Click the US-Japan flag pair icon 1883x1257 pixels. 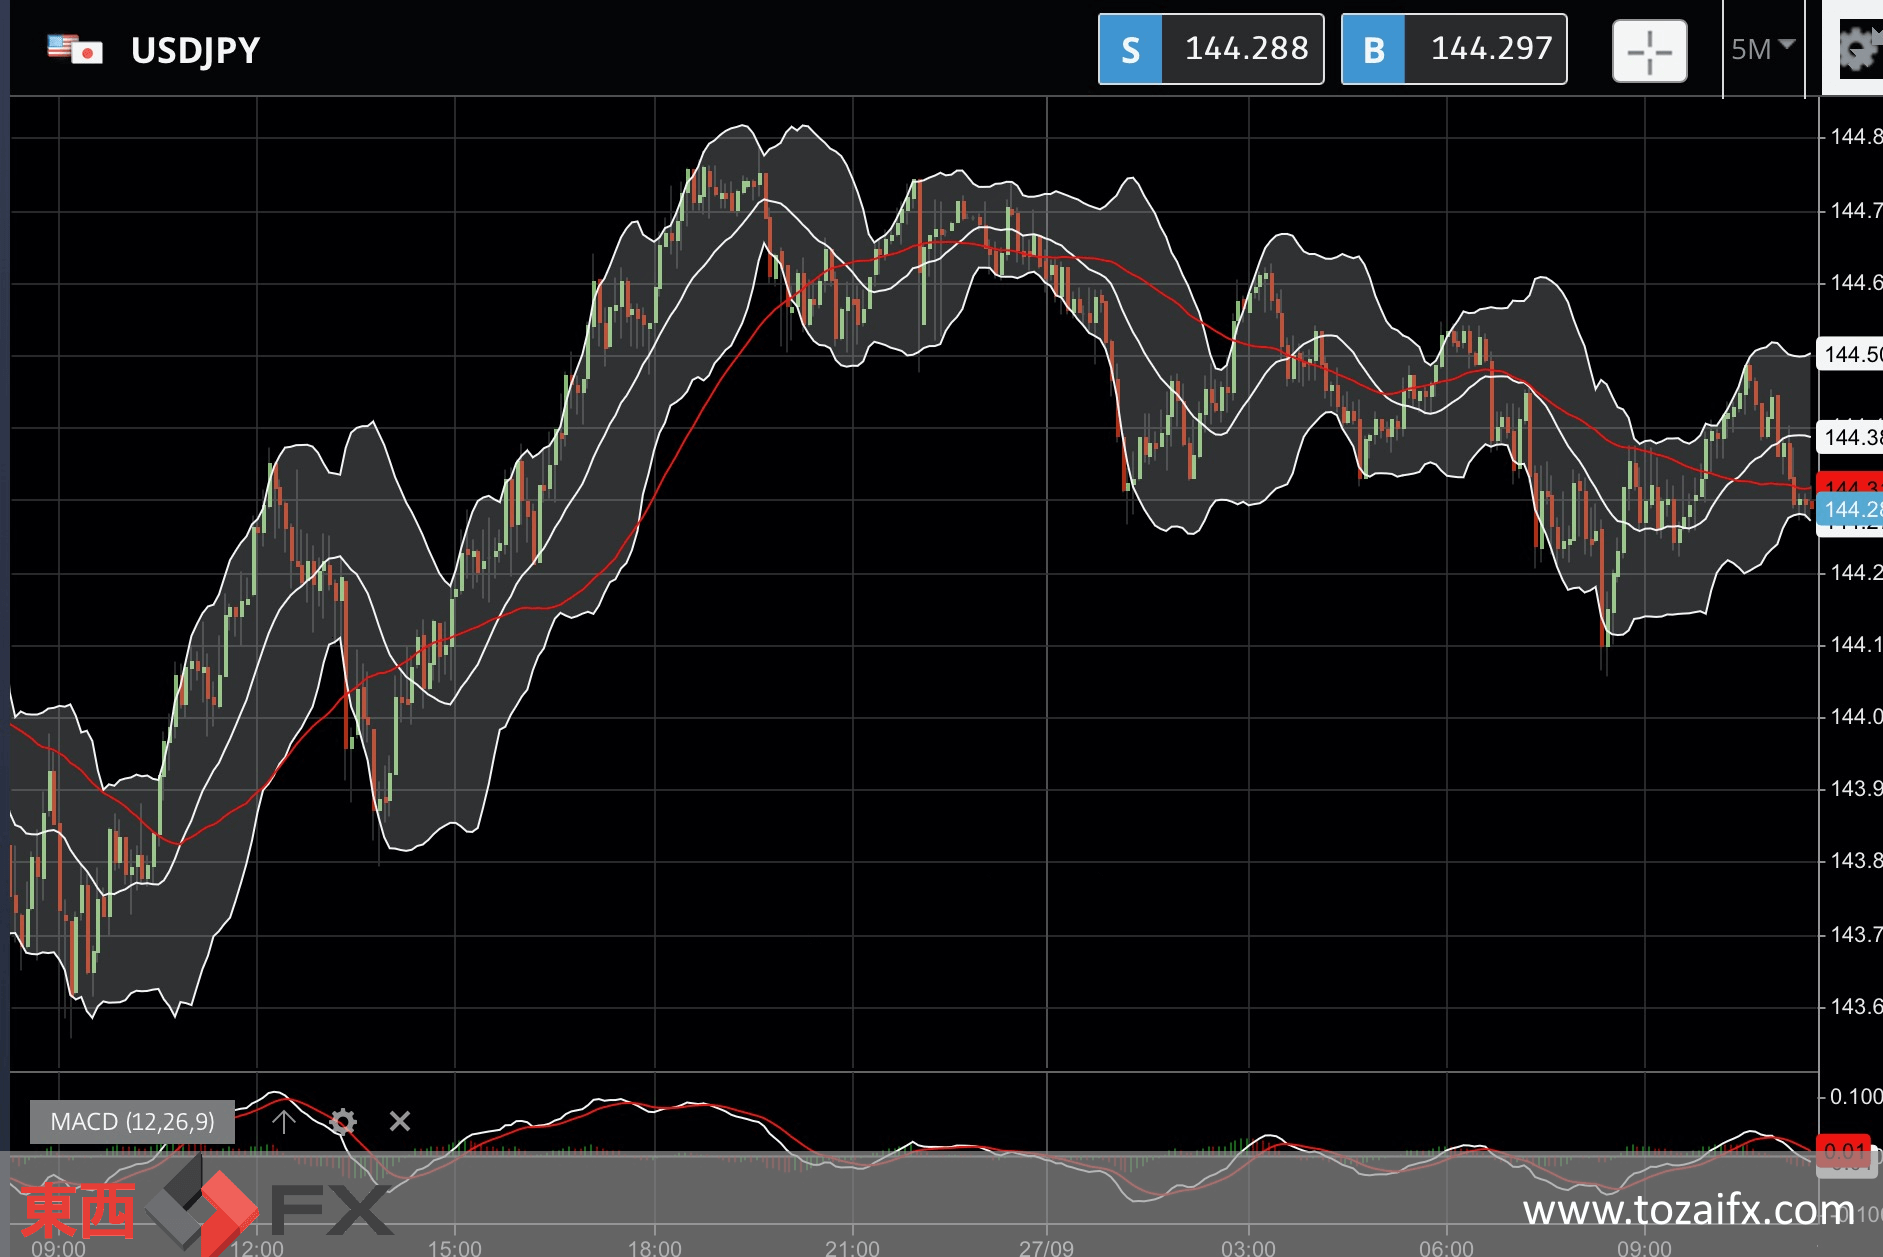pyautogui.click(x=75, y=49)
